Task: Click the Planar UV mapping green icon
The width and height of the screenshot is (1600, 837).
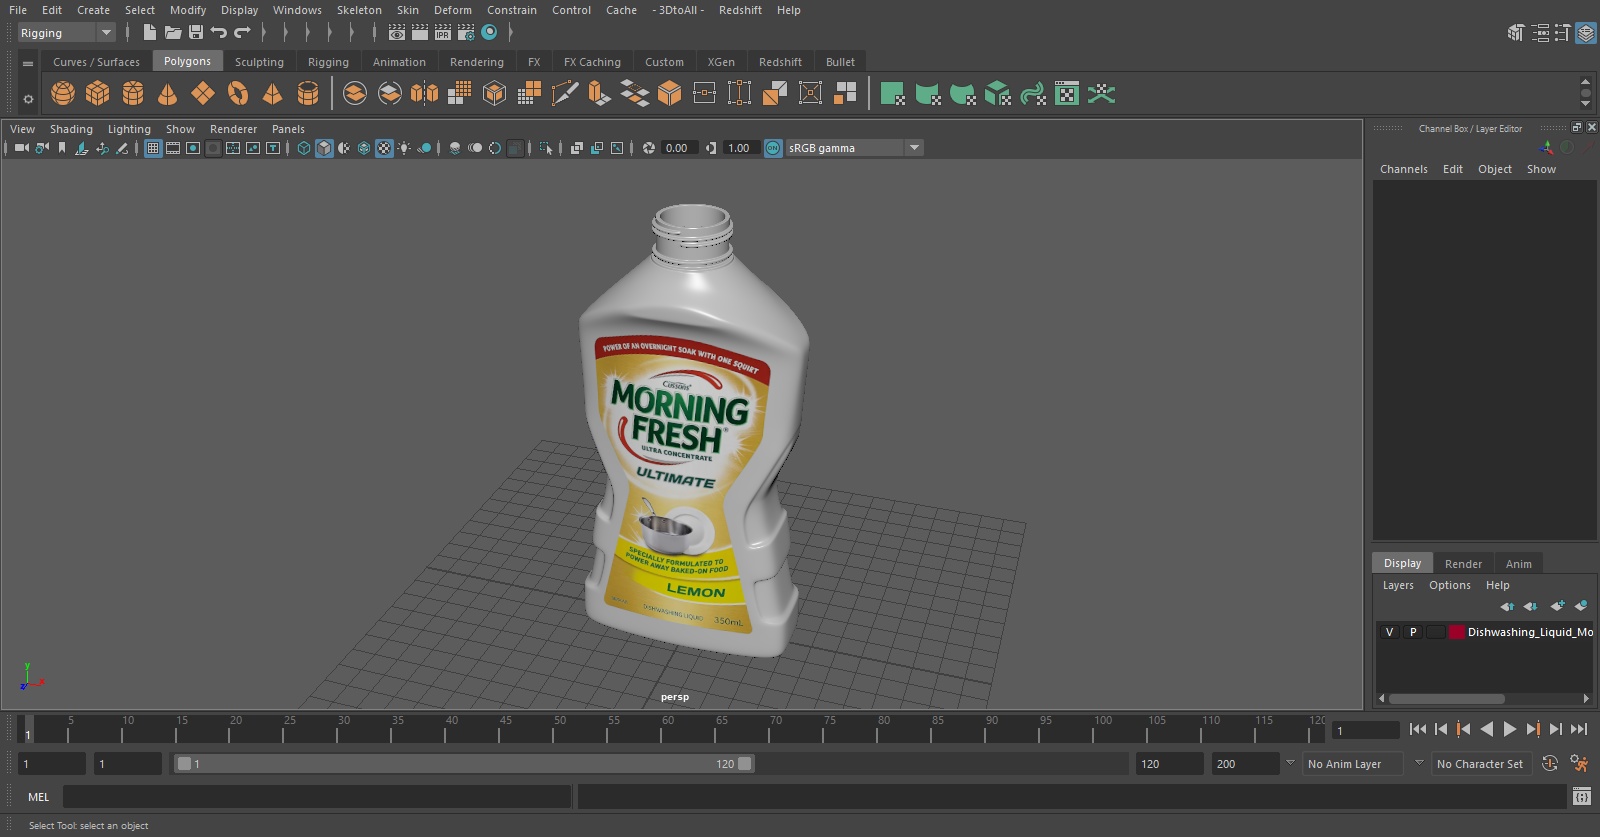Action: pos(892,94)
